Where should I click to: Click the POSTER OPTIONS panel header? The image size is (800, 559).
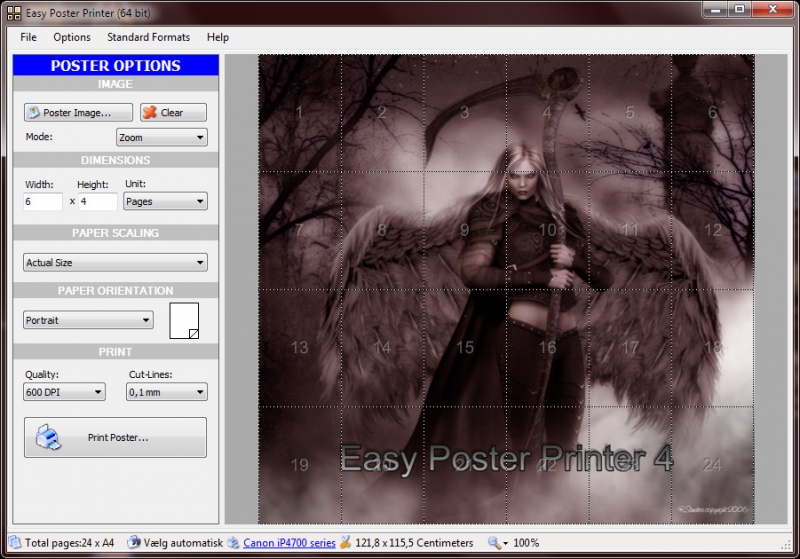pos(116,65)
